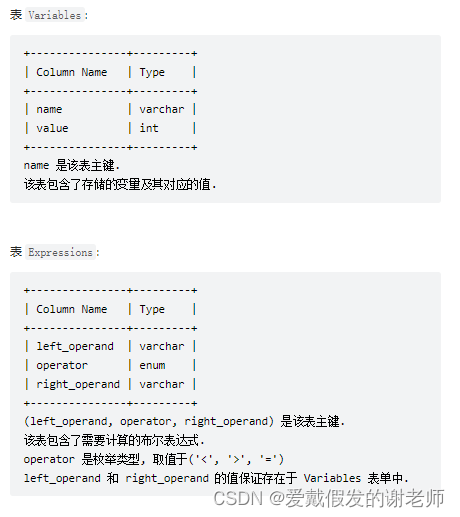Click the int type beside value
The height and width of the screenshot is (517, 460).
pyautogui.click(x=149, y=128)
